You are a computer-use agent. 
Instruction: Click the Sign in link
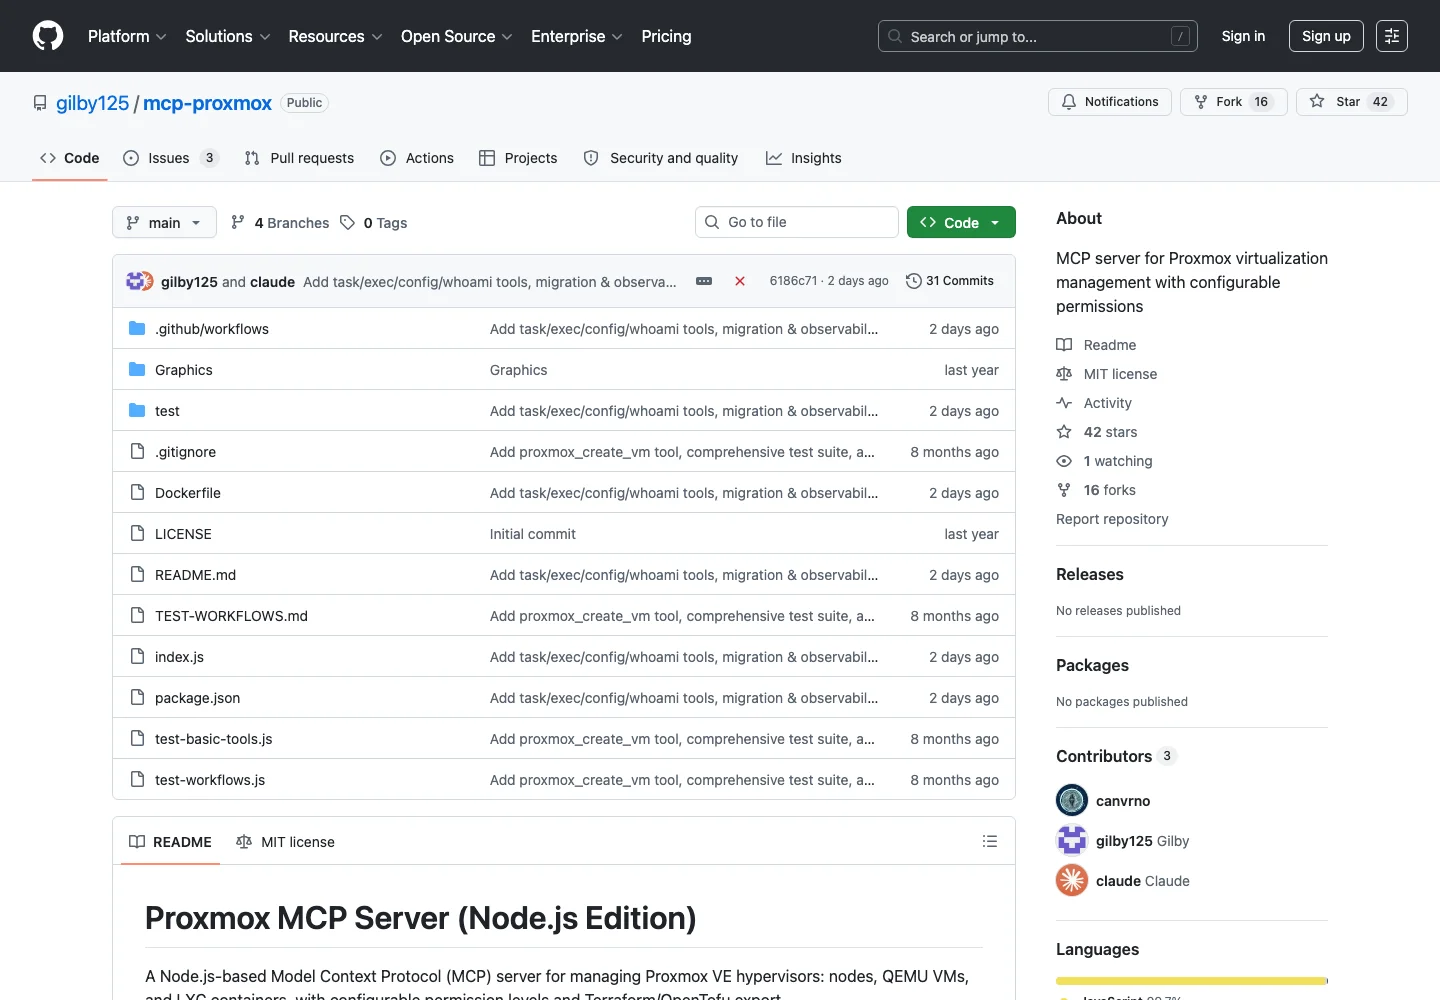tap(1243, 36)
